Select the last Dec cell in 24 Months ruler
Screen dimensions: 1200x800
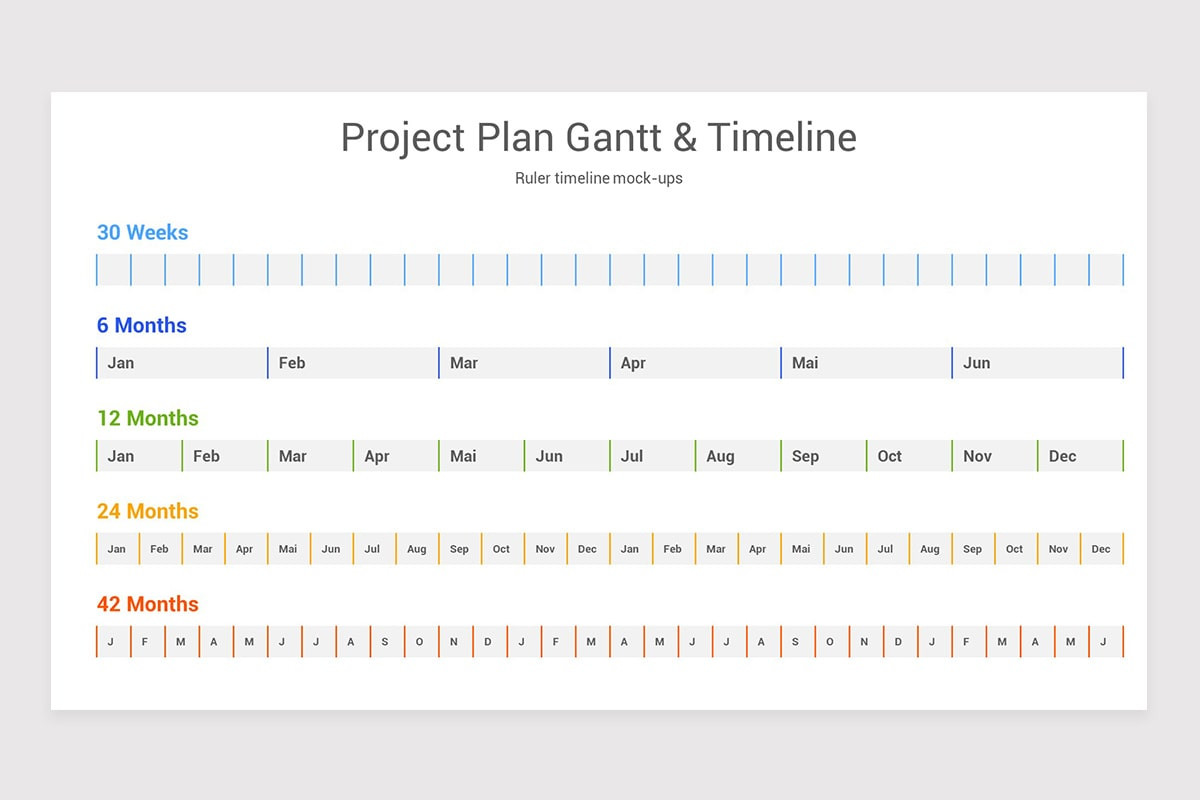tap(1102, 549)
